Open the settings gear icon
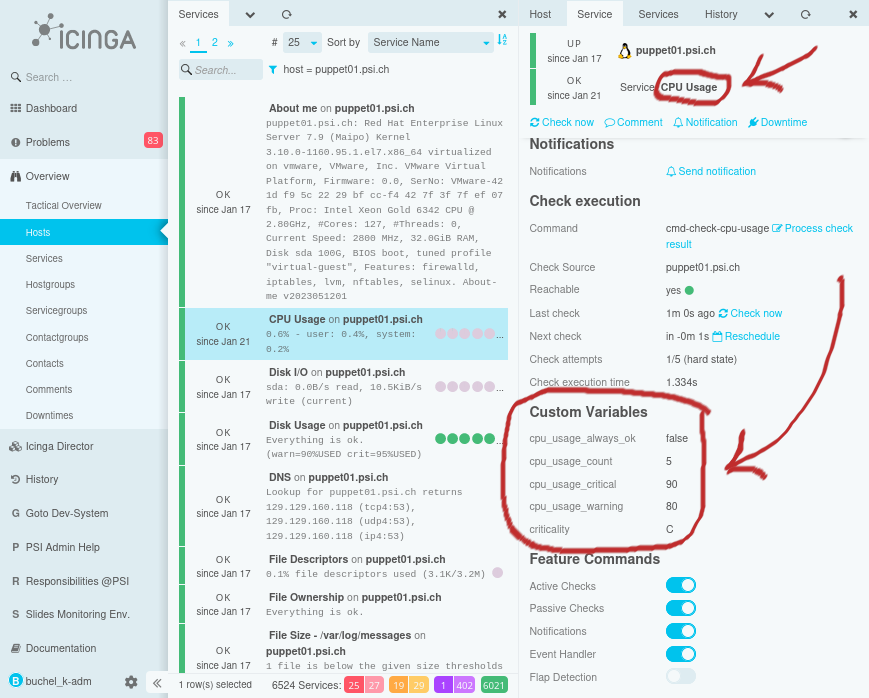 tap(131, 682)
